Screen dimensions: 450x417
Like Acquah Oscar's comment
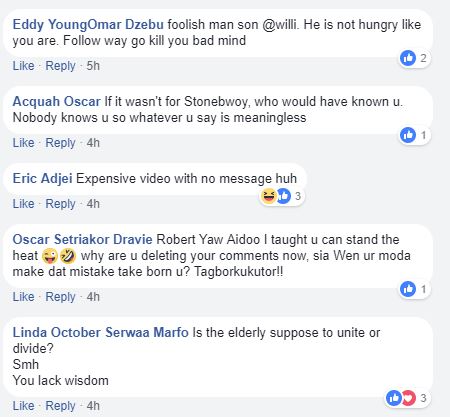click(x=23, y=143)
